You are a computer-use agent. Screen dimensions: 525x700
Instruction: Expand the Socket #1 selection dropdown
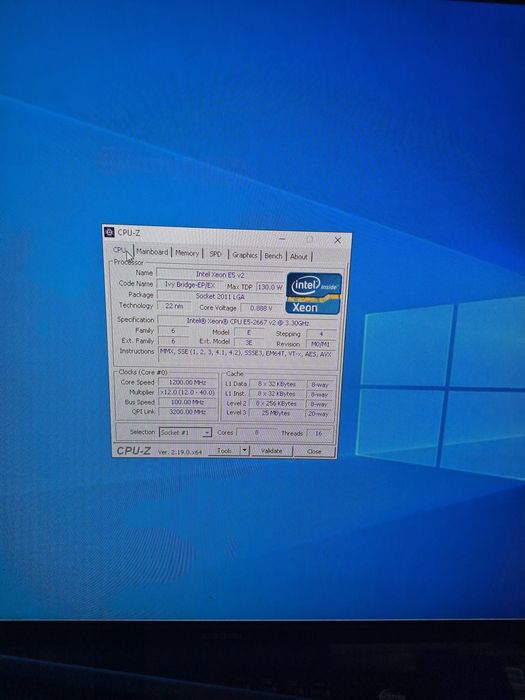185,432
